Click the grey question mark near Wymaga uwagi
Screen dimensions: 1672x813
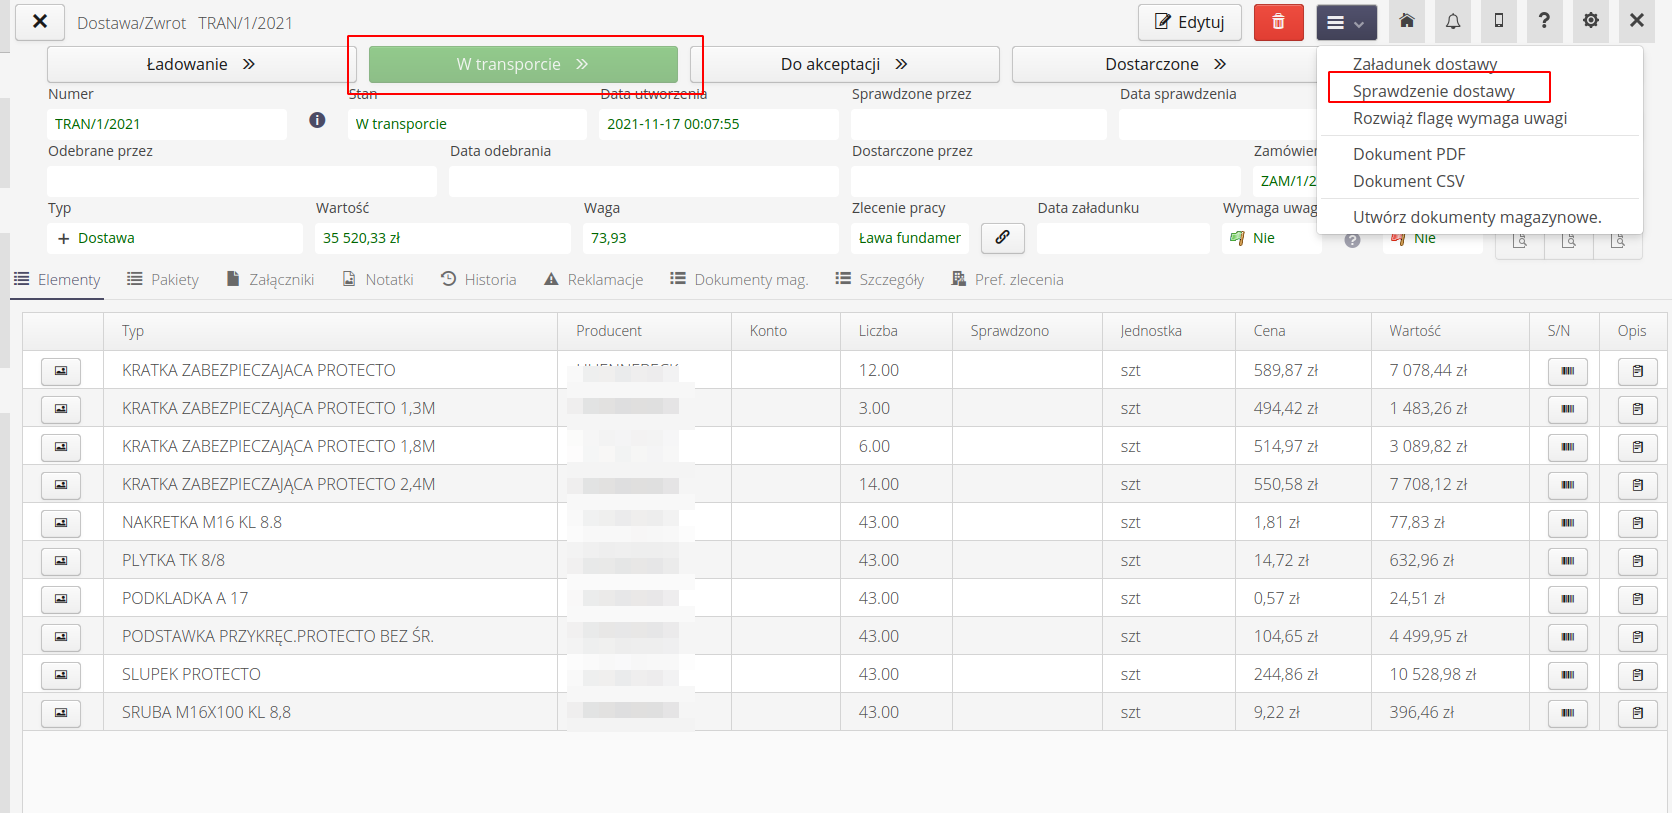pyautogui.click(x=1352, y=240)
